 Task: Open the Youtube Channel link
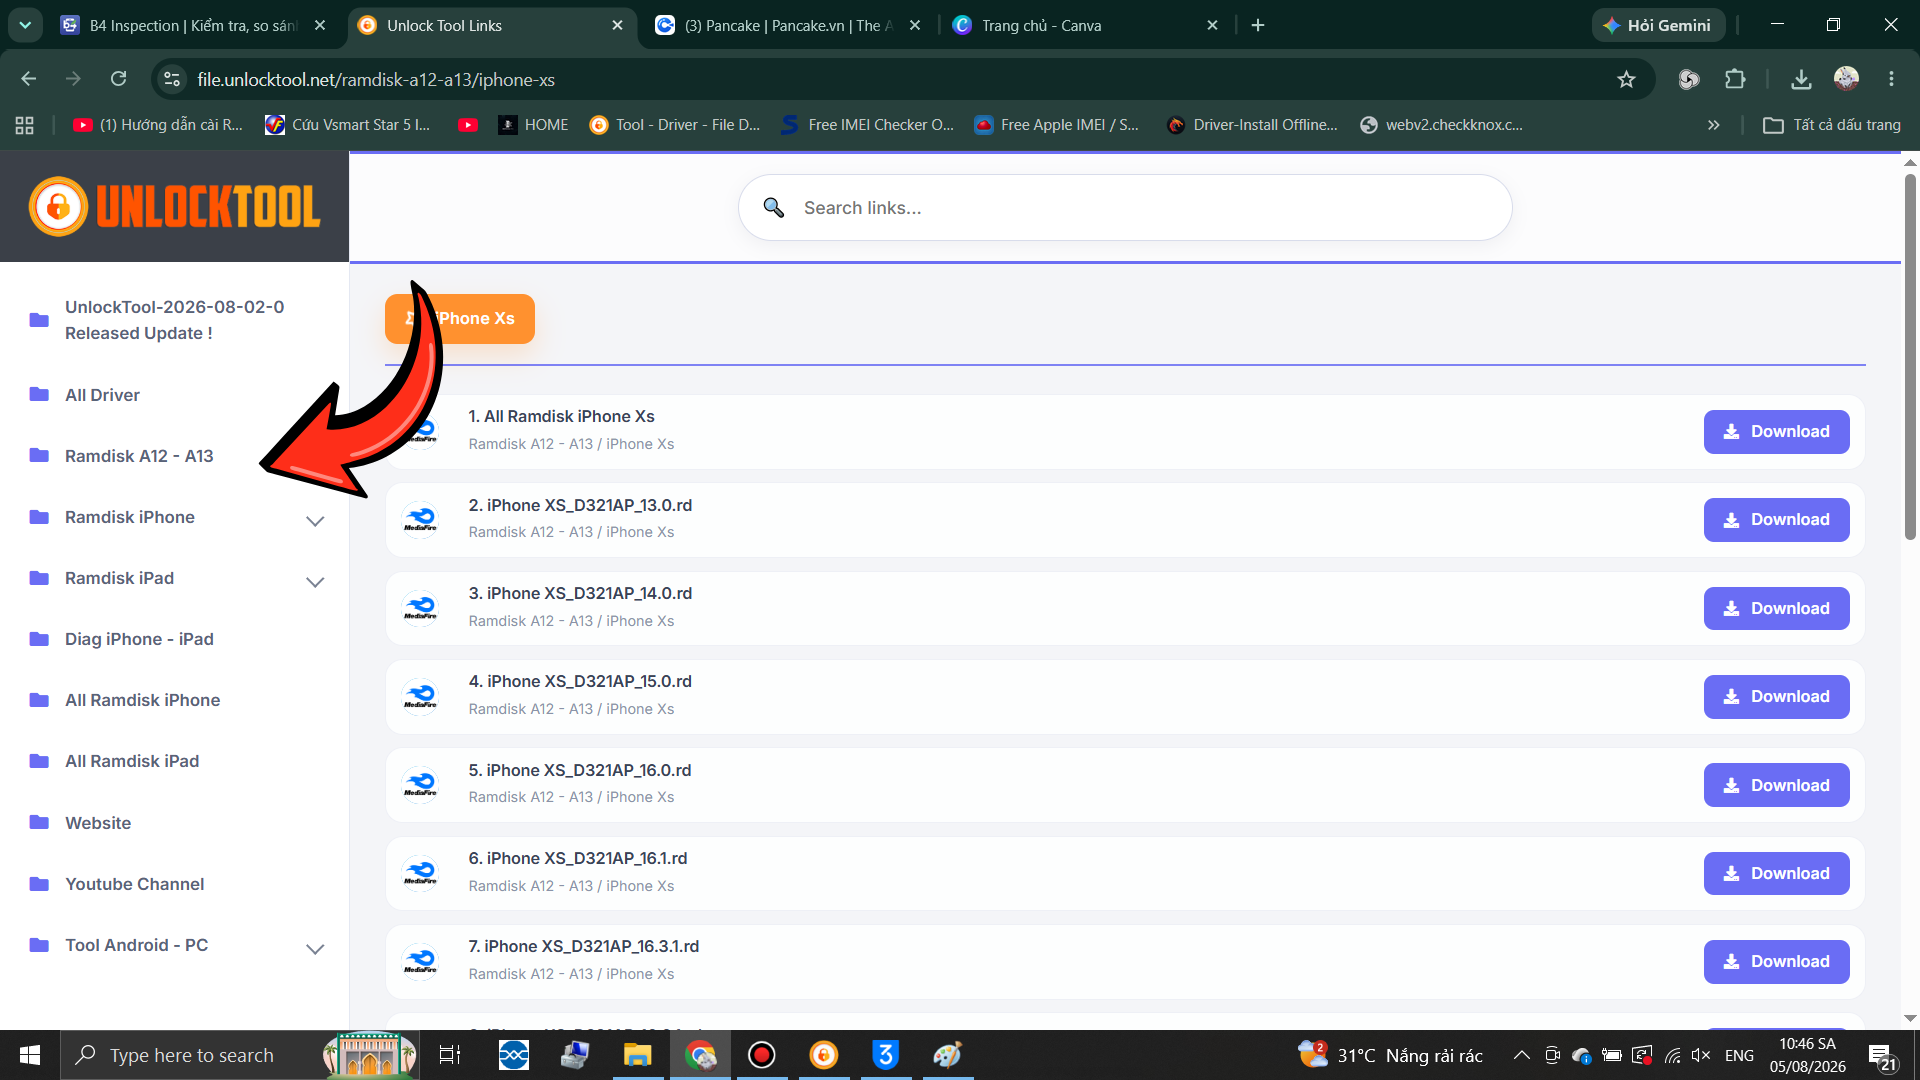(x=134, y=884)
